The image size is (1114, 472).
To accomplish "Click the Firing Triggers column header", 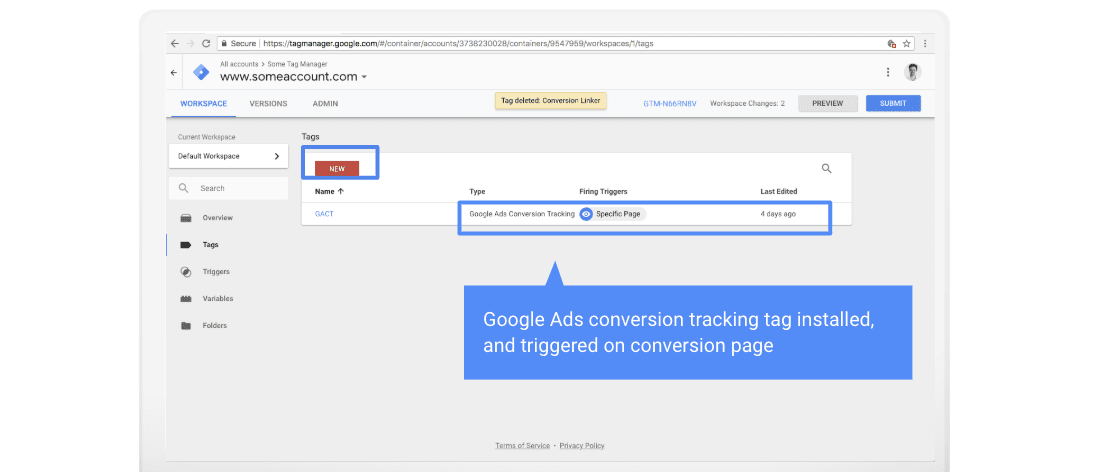I will (x=603, y=191).
